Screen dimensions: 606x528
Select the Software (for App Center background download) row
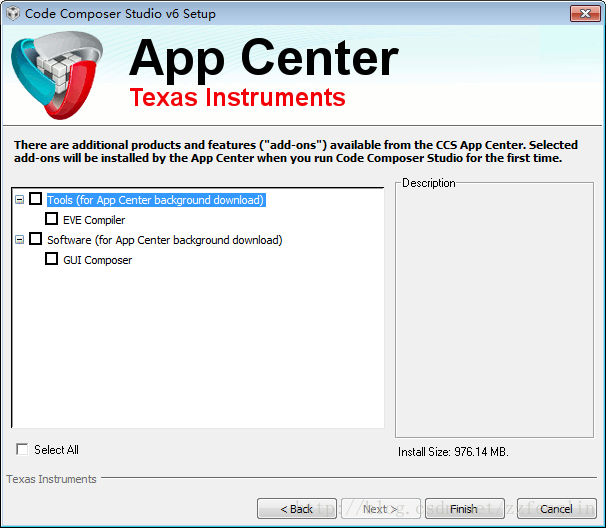pos(165,240)
